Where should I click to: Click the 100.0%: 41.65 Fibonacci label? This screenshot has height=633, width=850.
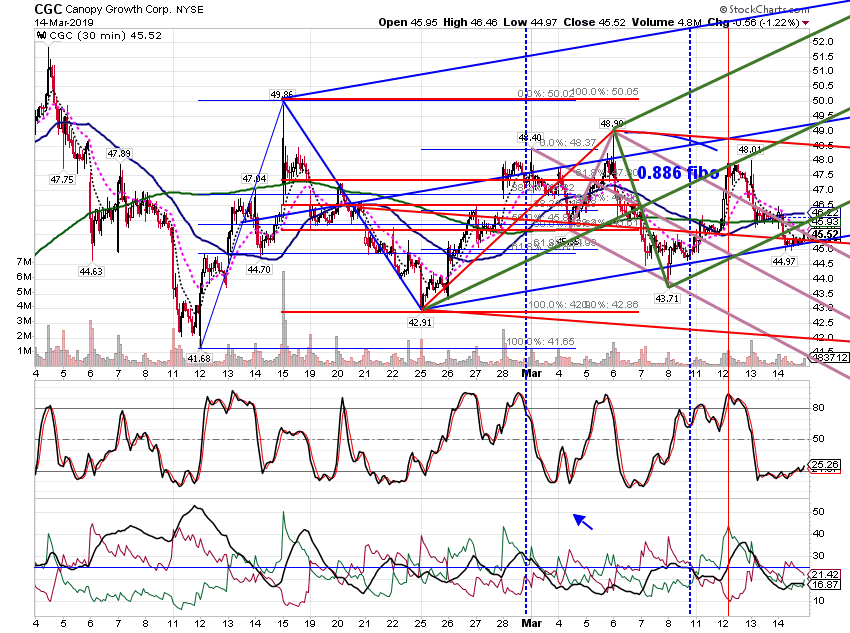pyautogui.click(x=540, y=342)
